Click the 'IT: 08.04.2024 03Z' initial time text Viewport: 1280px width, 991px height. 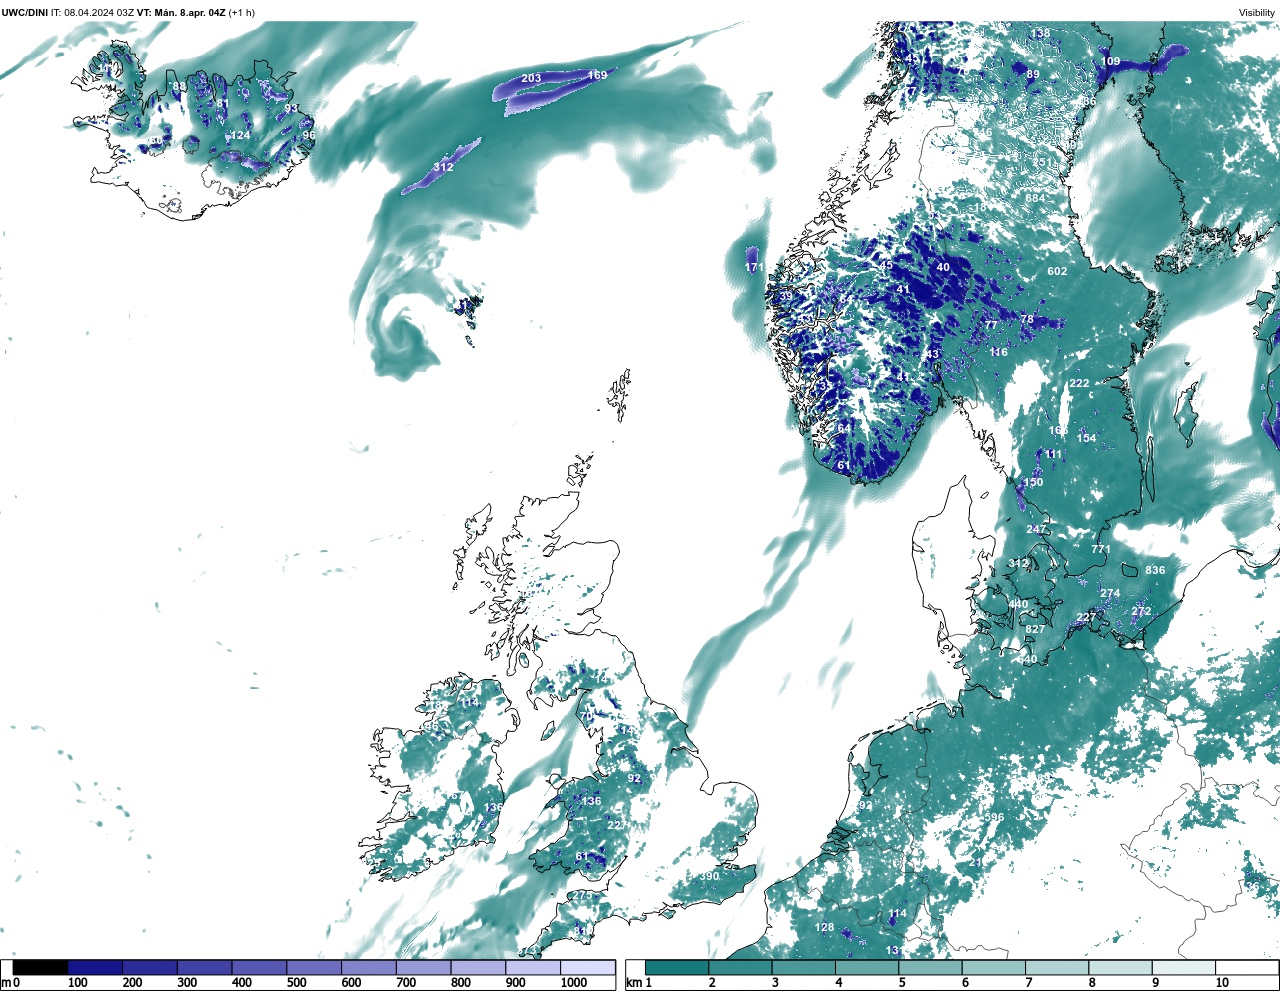click(x=93, y=12)
